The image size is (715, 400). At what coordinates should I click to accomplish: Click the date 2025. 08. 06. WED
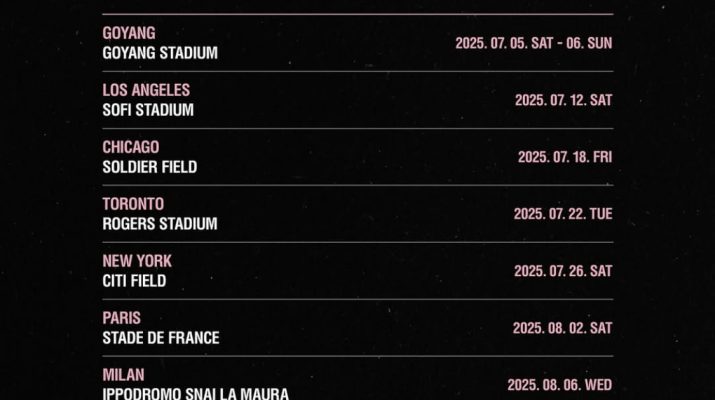pos(560,385)
